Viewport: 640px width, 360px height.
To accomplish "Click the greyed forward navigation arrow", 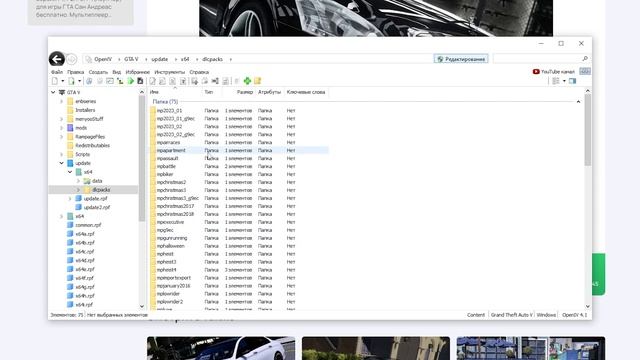I will (x=71, y=59).
